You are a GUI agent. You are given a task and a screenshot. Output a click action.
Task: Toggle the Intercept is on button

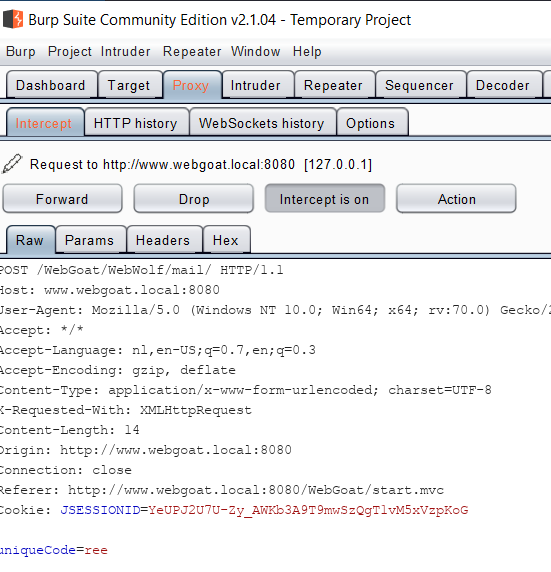pyautogui.click(x=324, y=198)
